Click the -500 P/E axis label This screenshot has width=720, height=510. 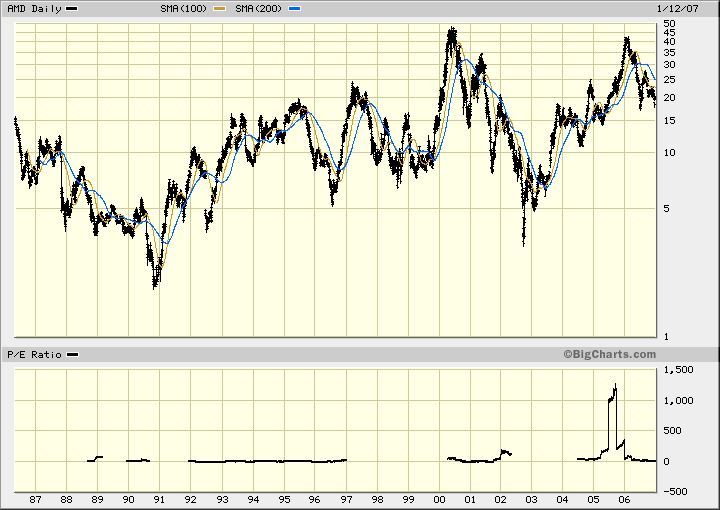(x=675, y=492)
